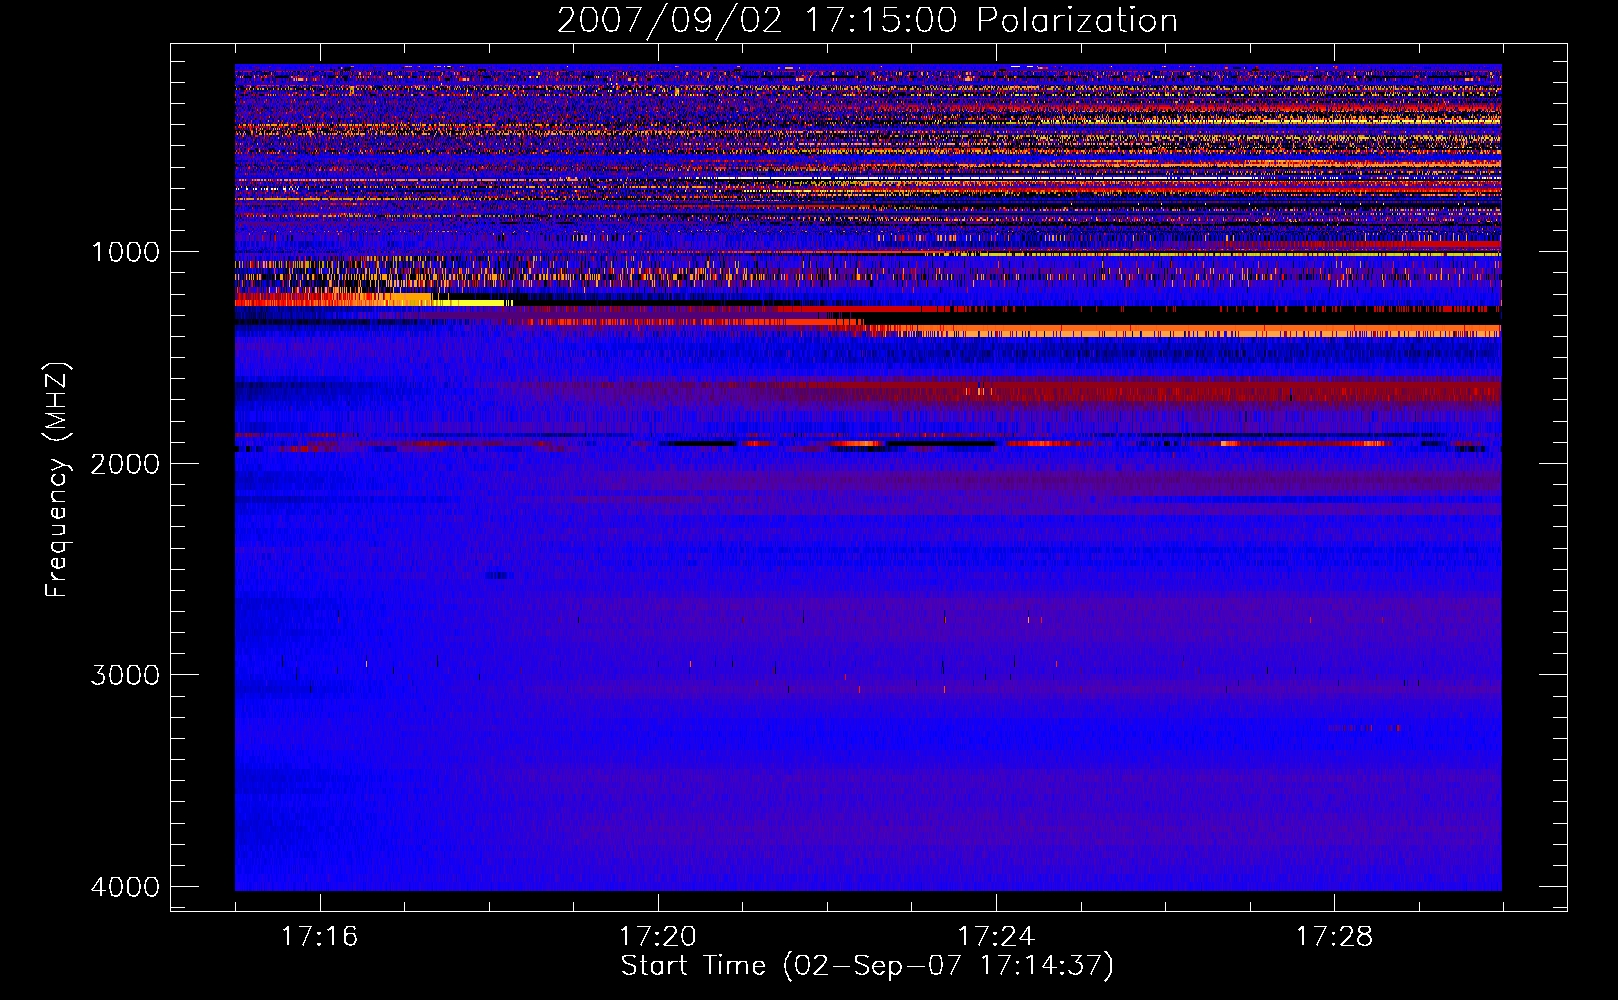Click the 'Start Time (02-Sep-07 17:14:37)' x-axis label
Viewport: 1618px width, 1000px height.
pyautogui.click(x=867, y=966)
